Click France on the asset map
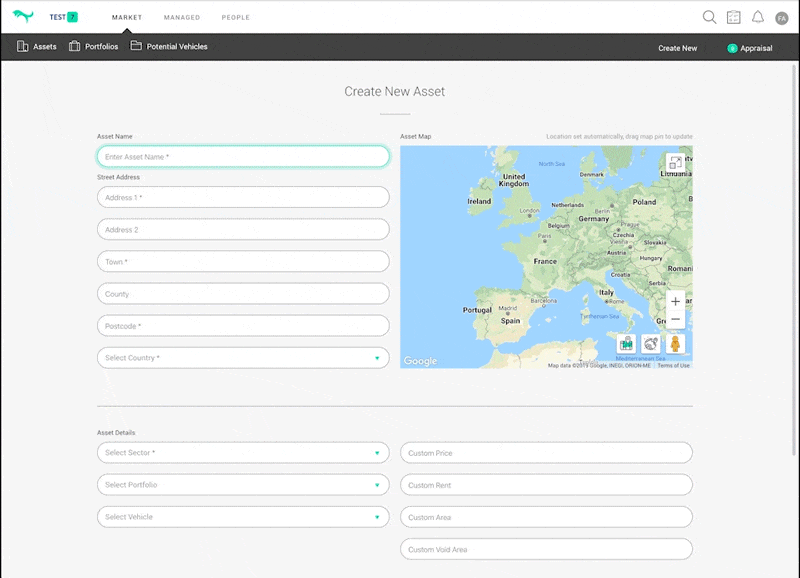 click(545, 261)
